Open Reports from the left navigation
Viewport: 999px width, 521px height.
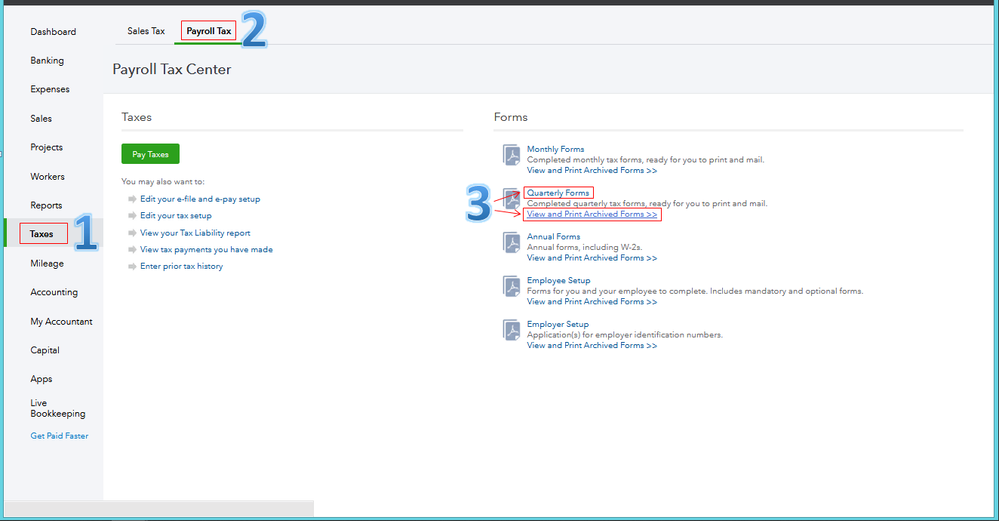tap(46, 205)
